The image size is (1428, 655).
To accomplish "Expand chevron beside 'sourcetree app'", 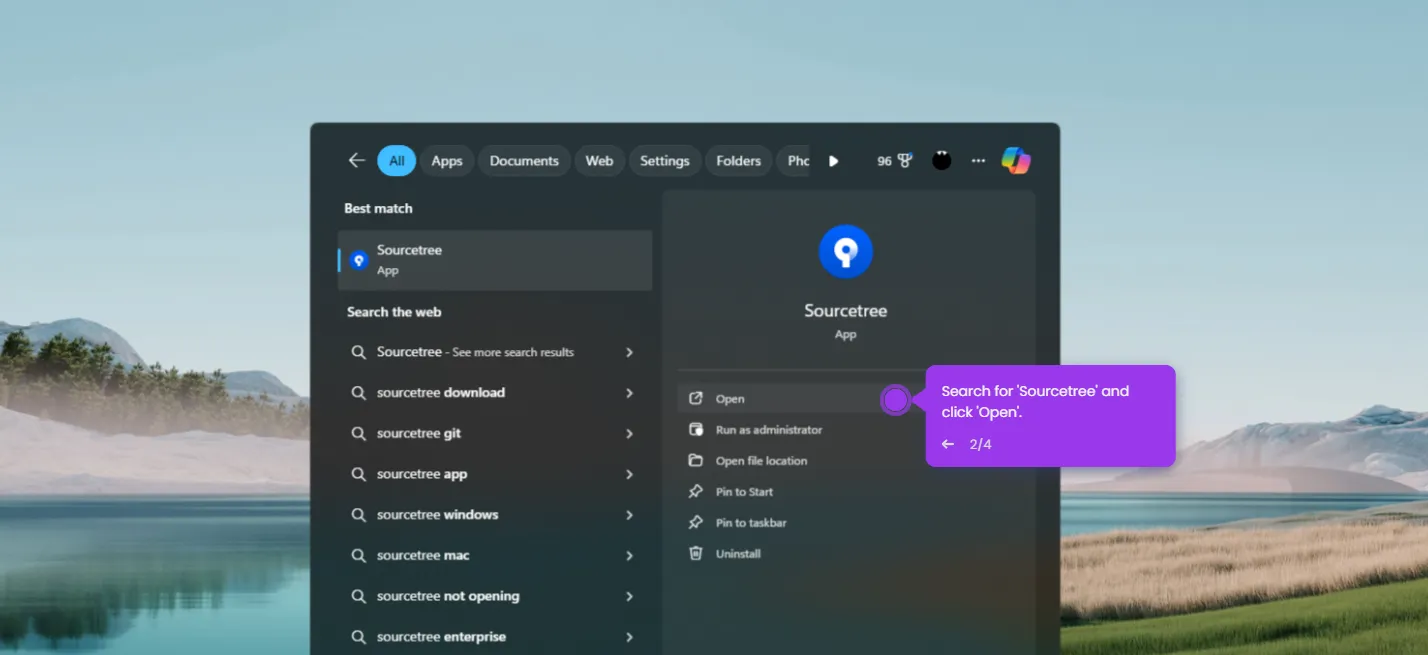I will (629, 474).
